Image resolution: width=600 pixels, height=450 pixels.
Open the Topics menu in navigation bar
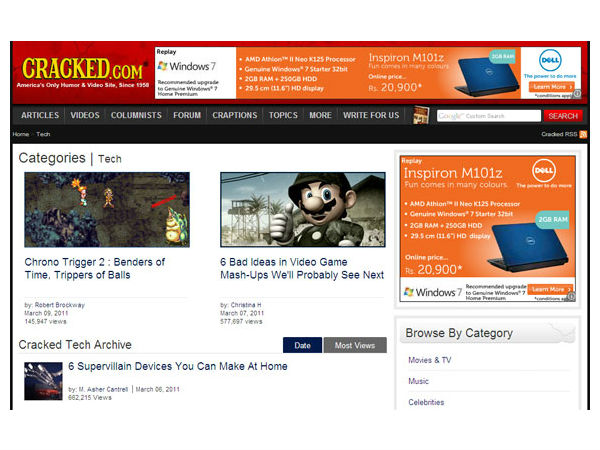coord(283,115)
